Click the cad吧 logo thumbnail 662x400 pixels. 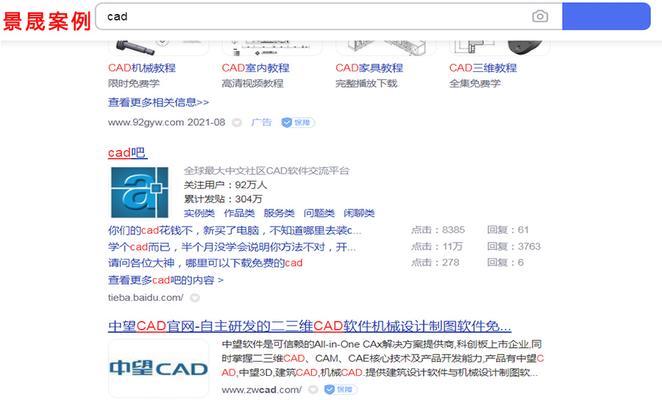click(140, 193)
